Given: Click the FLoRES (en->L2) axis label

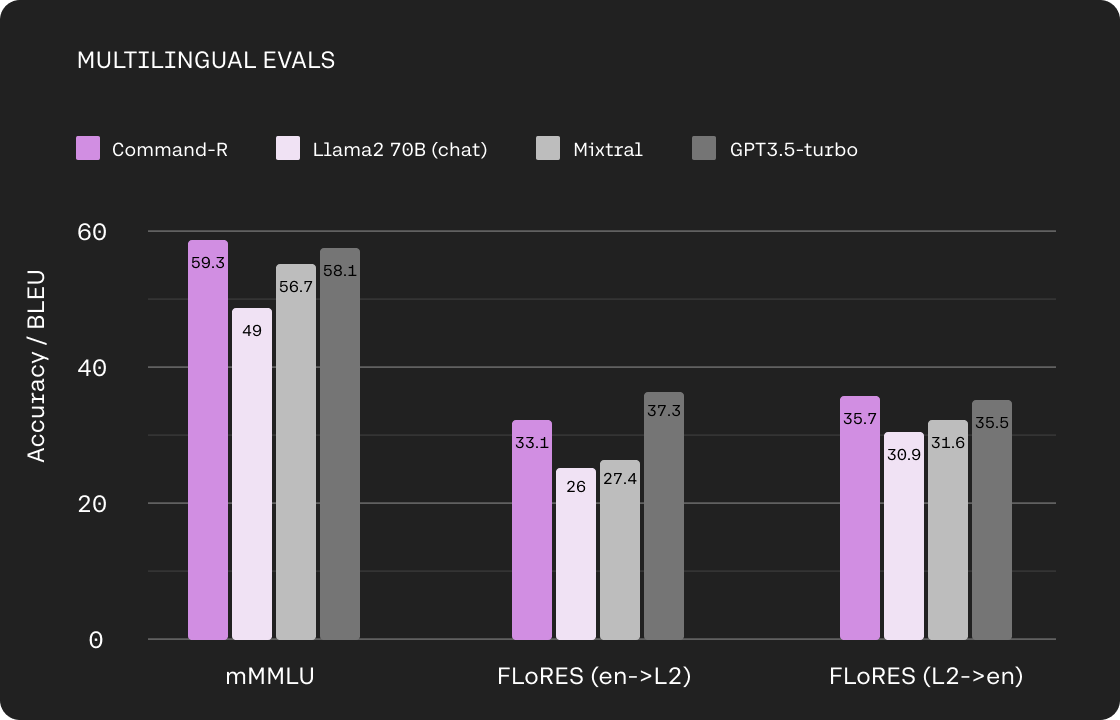Looking at the screenshot, I should click(x=594, y=676).
